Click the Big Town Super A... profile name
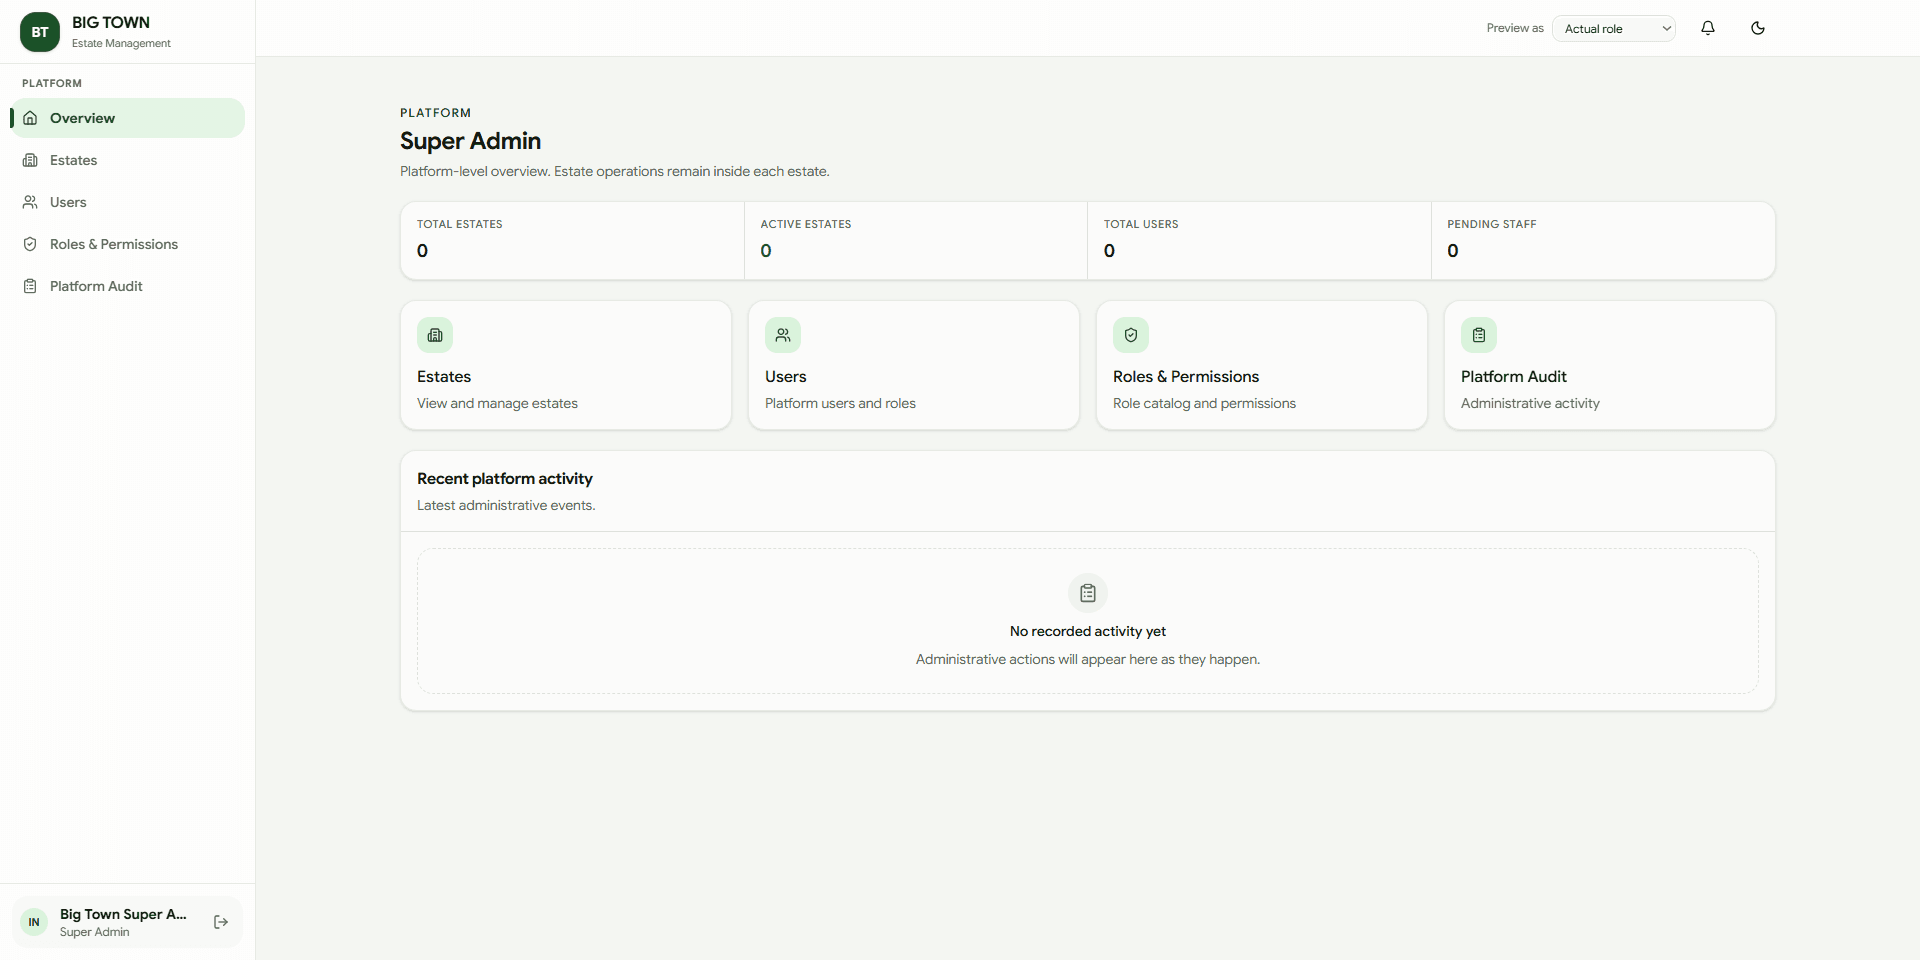1920x960 pixels. pyautogui.click(x=123, y=914)
